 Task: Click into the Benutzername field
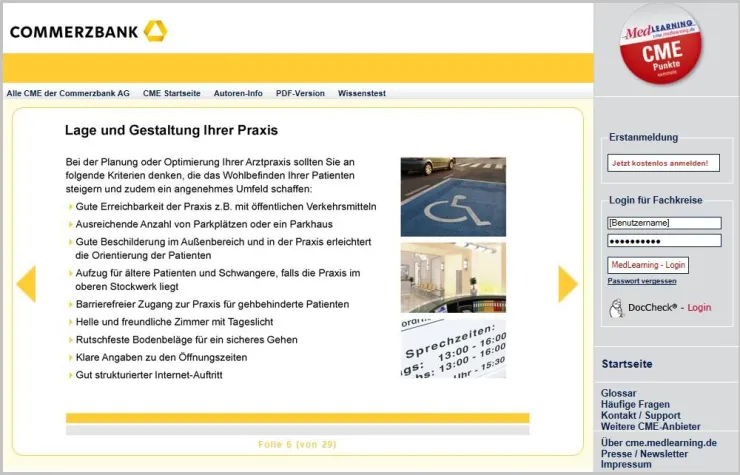pos(663,223)
